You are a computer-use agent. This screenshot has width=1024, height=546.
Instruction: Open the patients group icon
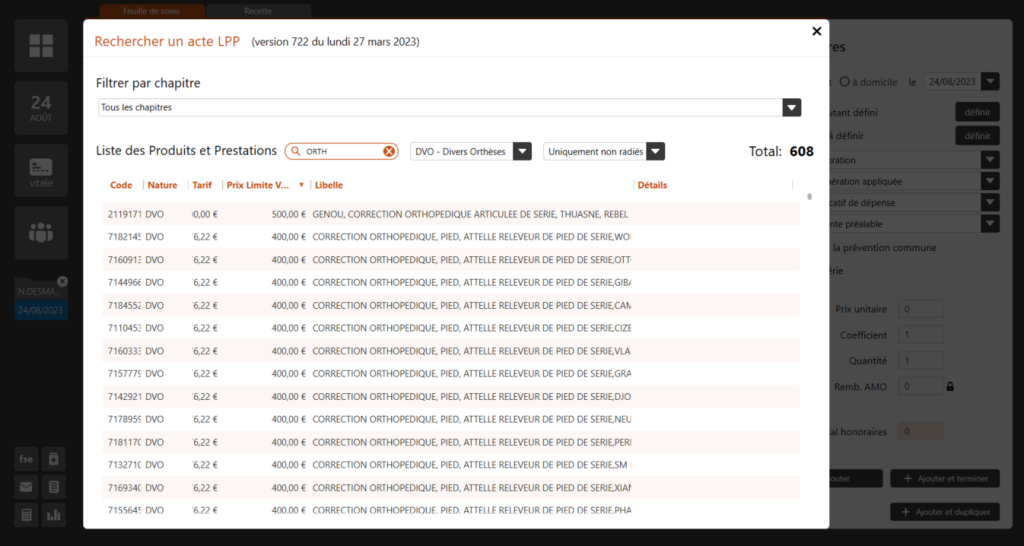point(41,233)
